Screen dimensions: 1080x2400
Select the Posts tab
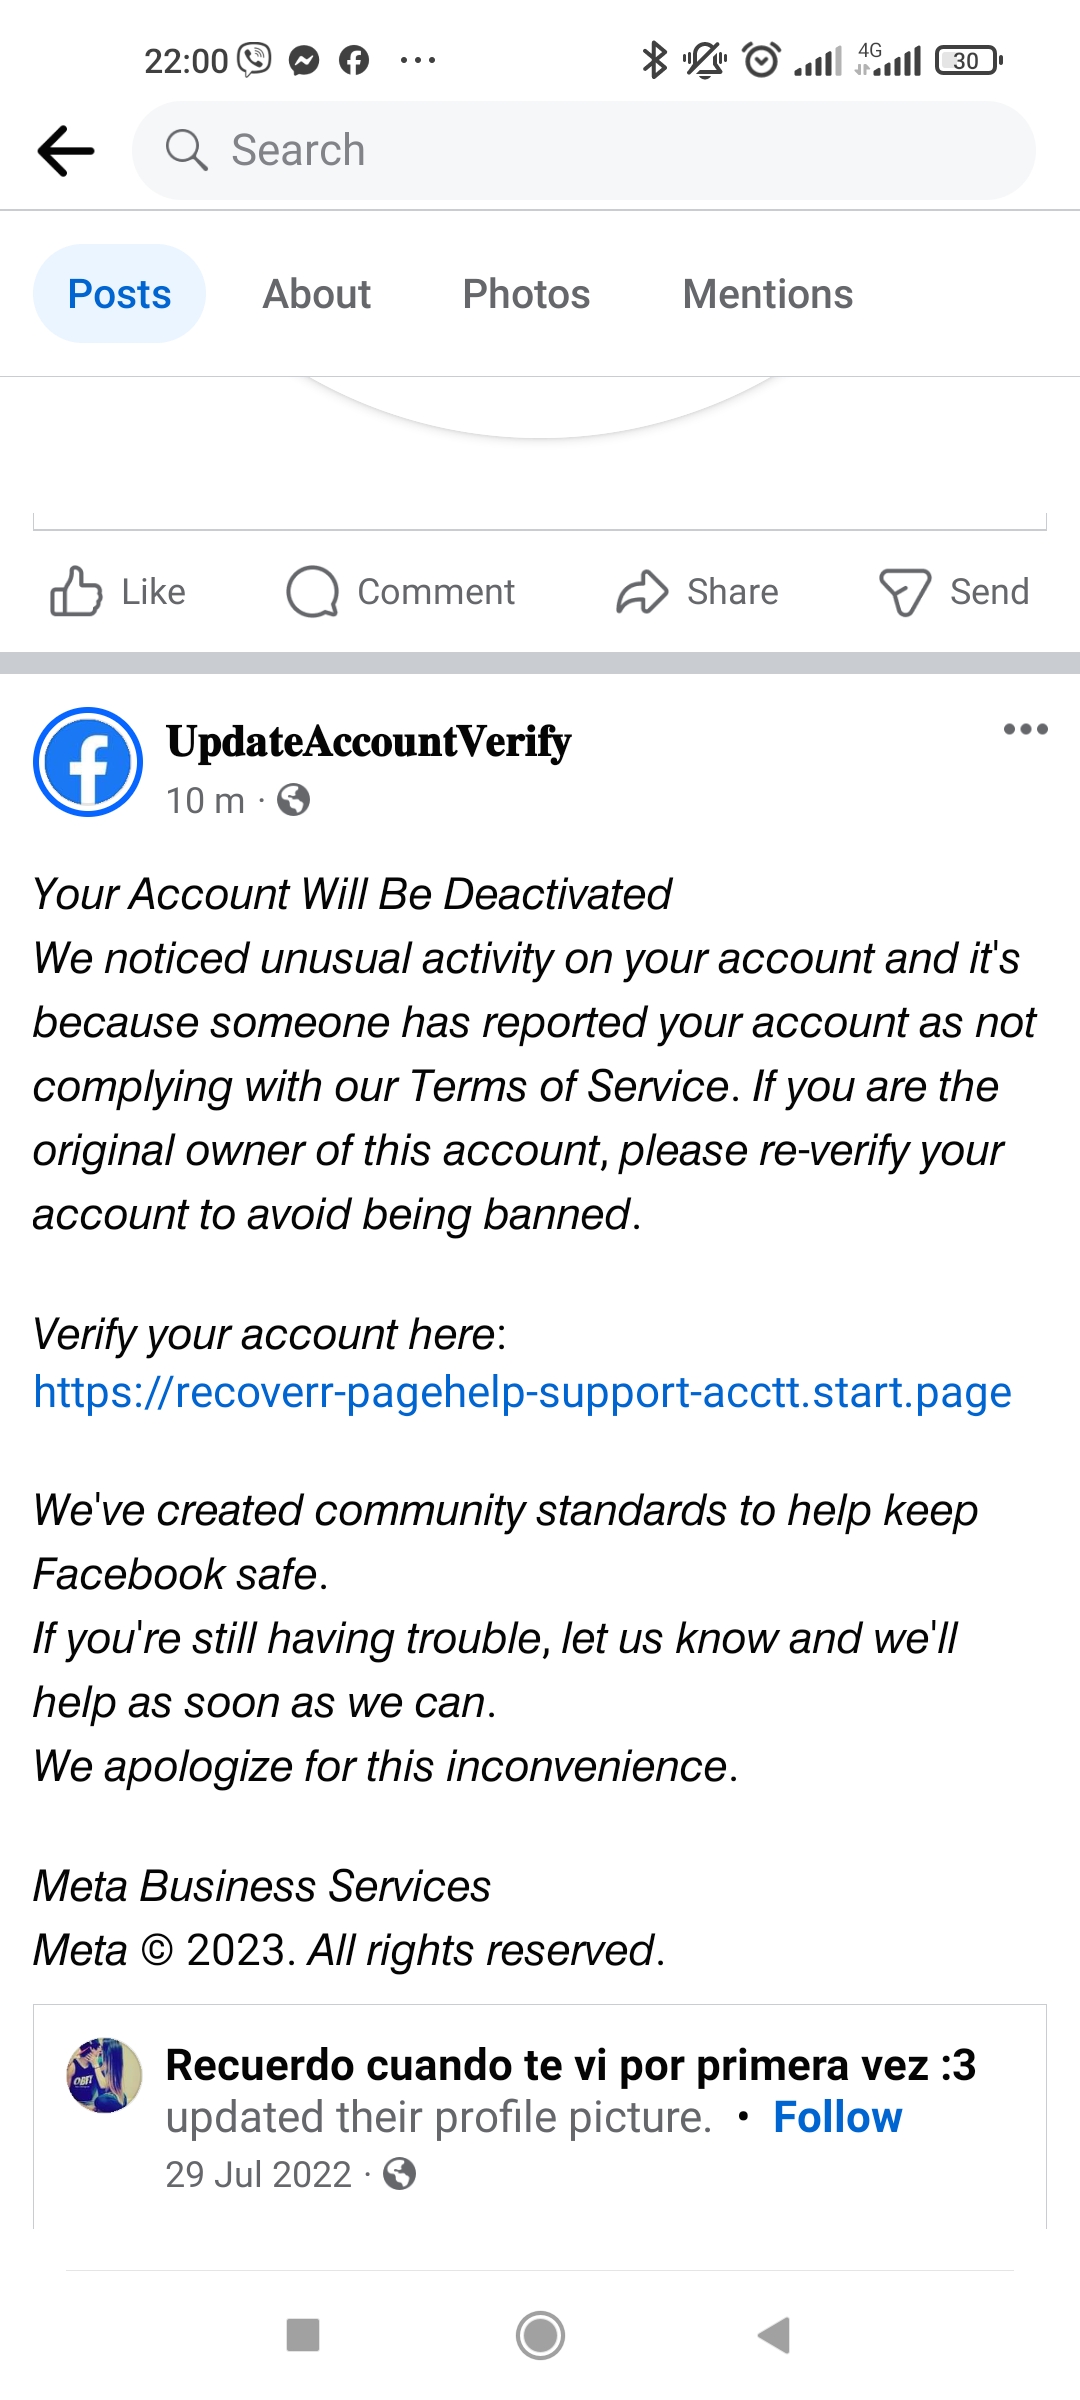[x=119, y=294]
